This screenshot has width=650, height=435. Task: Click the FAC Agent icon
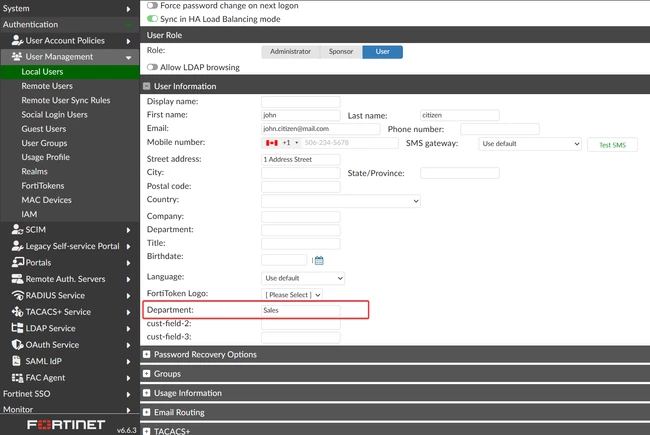click(x=17, y=378)
